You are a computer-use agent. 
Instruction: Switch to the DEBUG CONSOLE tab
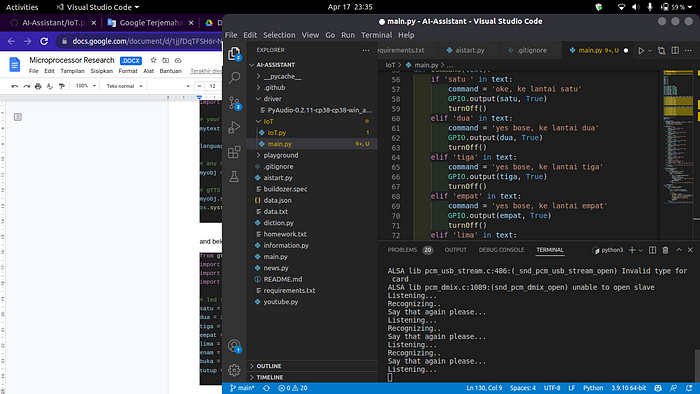(x=501, y=250)
